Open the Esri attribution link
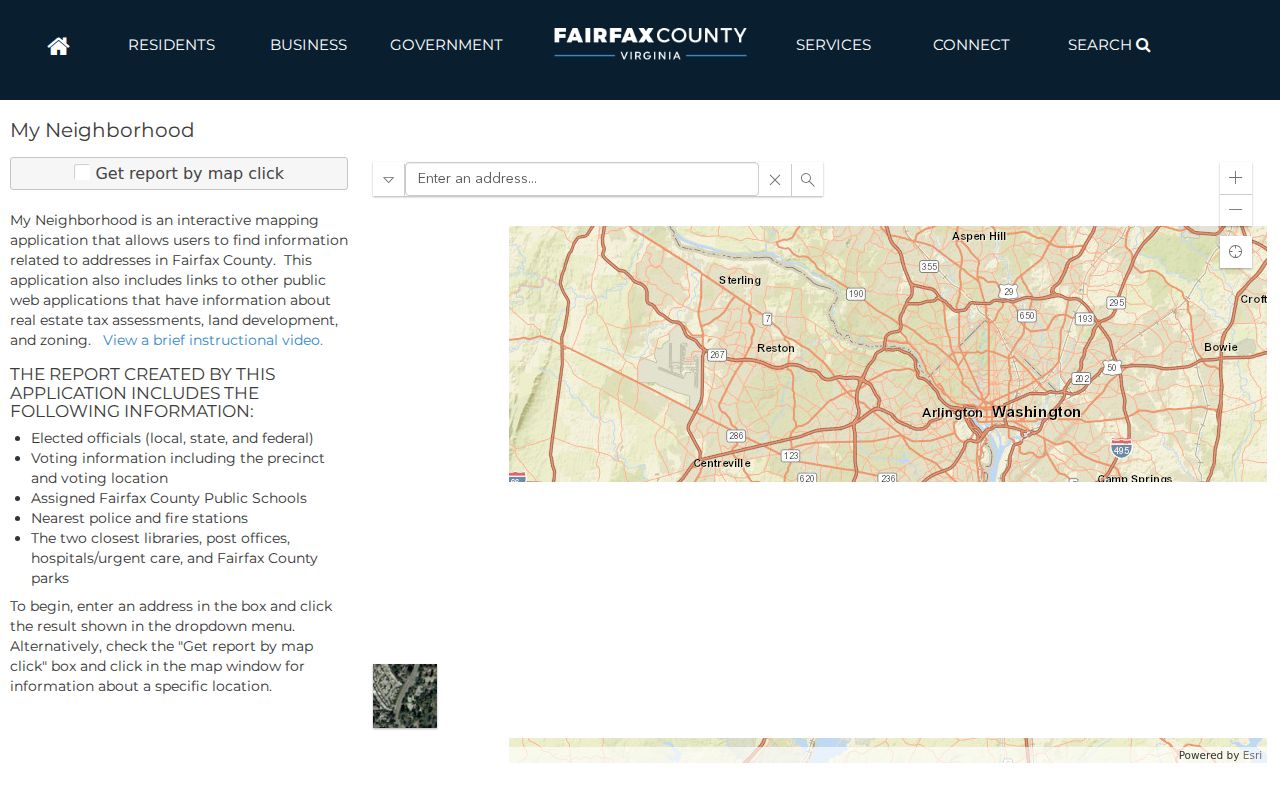Screen dimensions: 1280x800 (x=1252, y=755)
